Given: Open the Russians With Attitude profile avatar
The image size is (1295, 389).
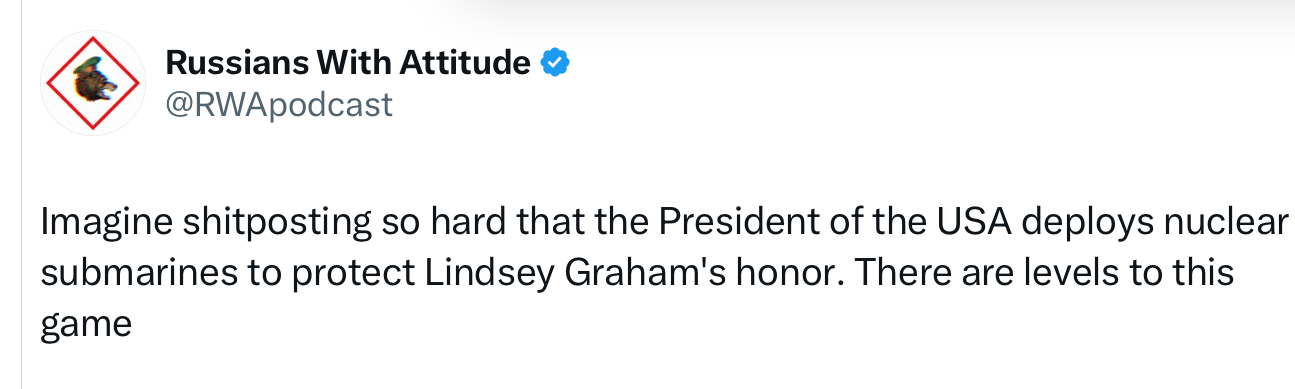Looking at the screenshot, I should (x=94, y=84).
